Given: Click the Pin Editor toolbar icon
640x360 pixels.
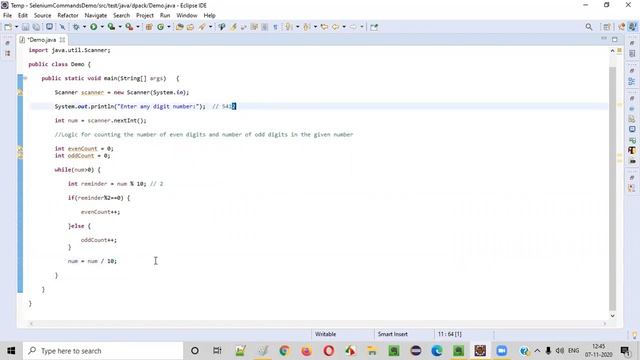Looking at the screenshot, I should [x=374, y=27].
